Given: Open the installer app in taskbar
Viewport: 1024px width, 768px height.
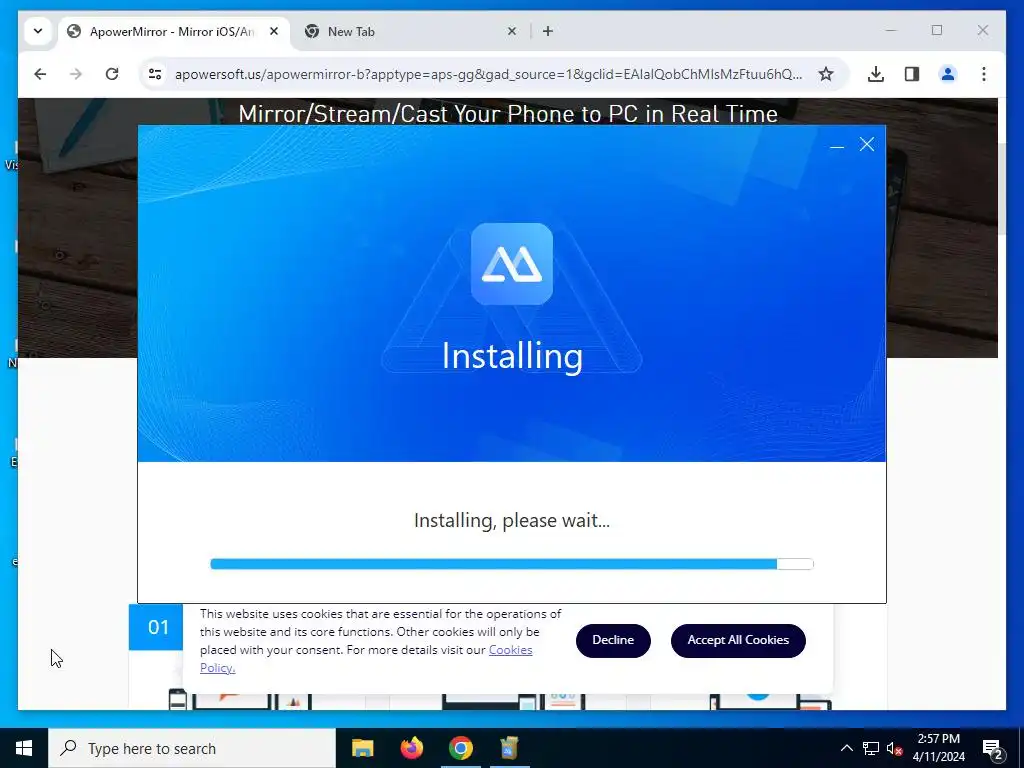Looking at the screenshot, I should [x=509, y=748].
